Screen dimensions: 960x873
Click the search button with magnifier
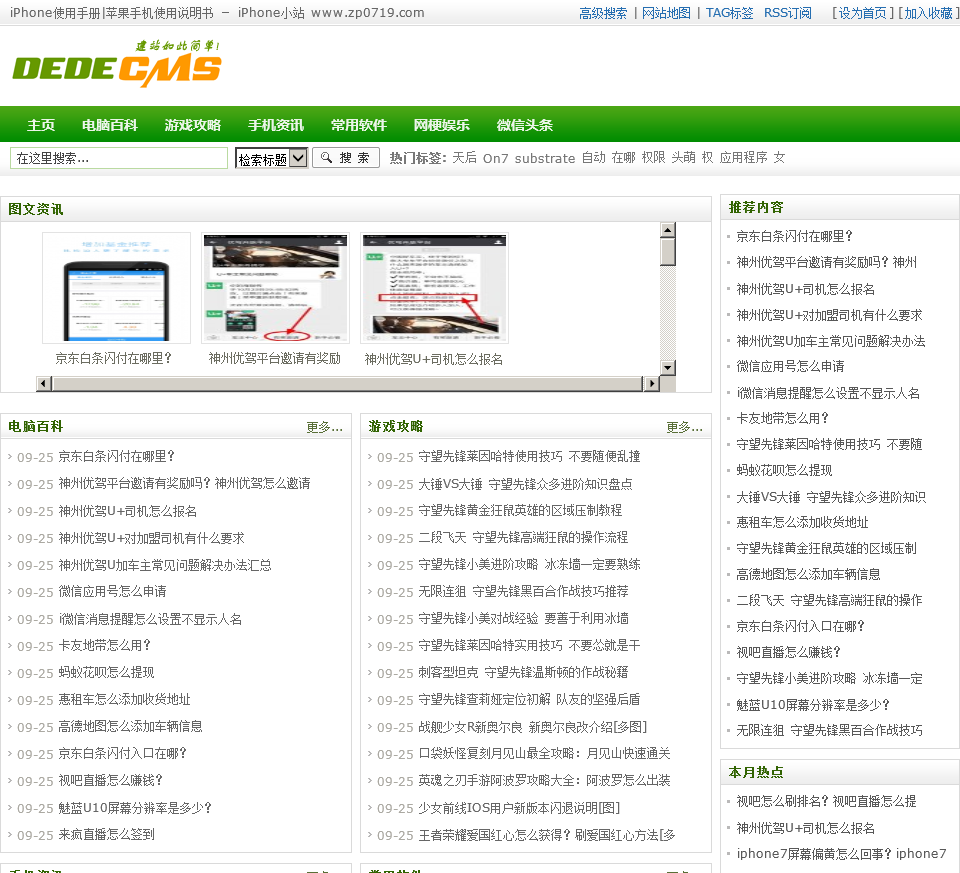[x=346, y=158]
